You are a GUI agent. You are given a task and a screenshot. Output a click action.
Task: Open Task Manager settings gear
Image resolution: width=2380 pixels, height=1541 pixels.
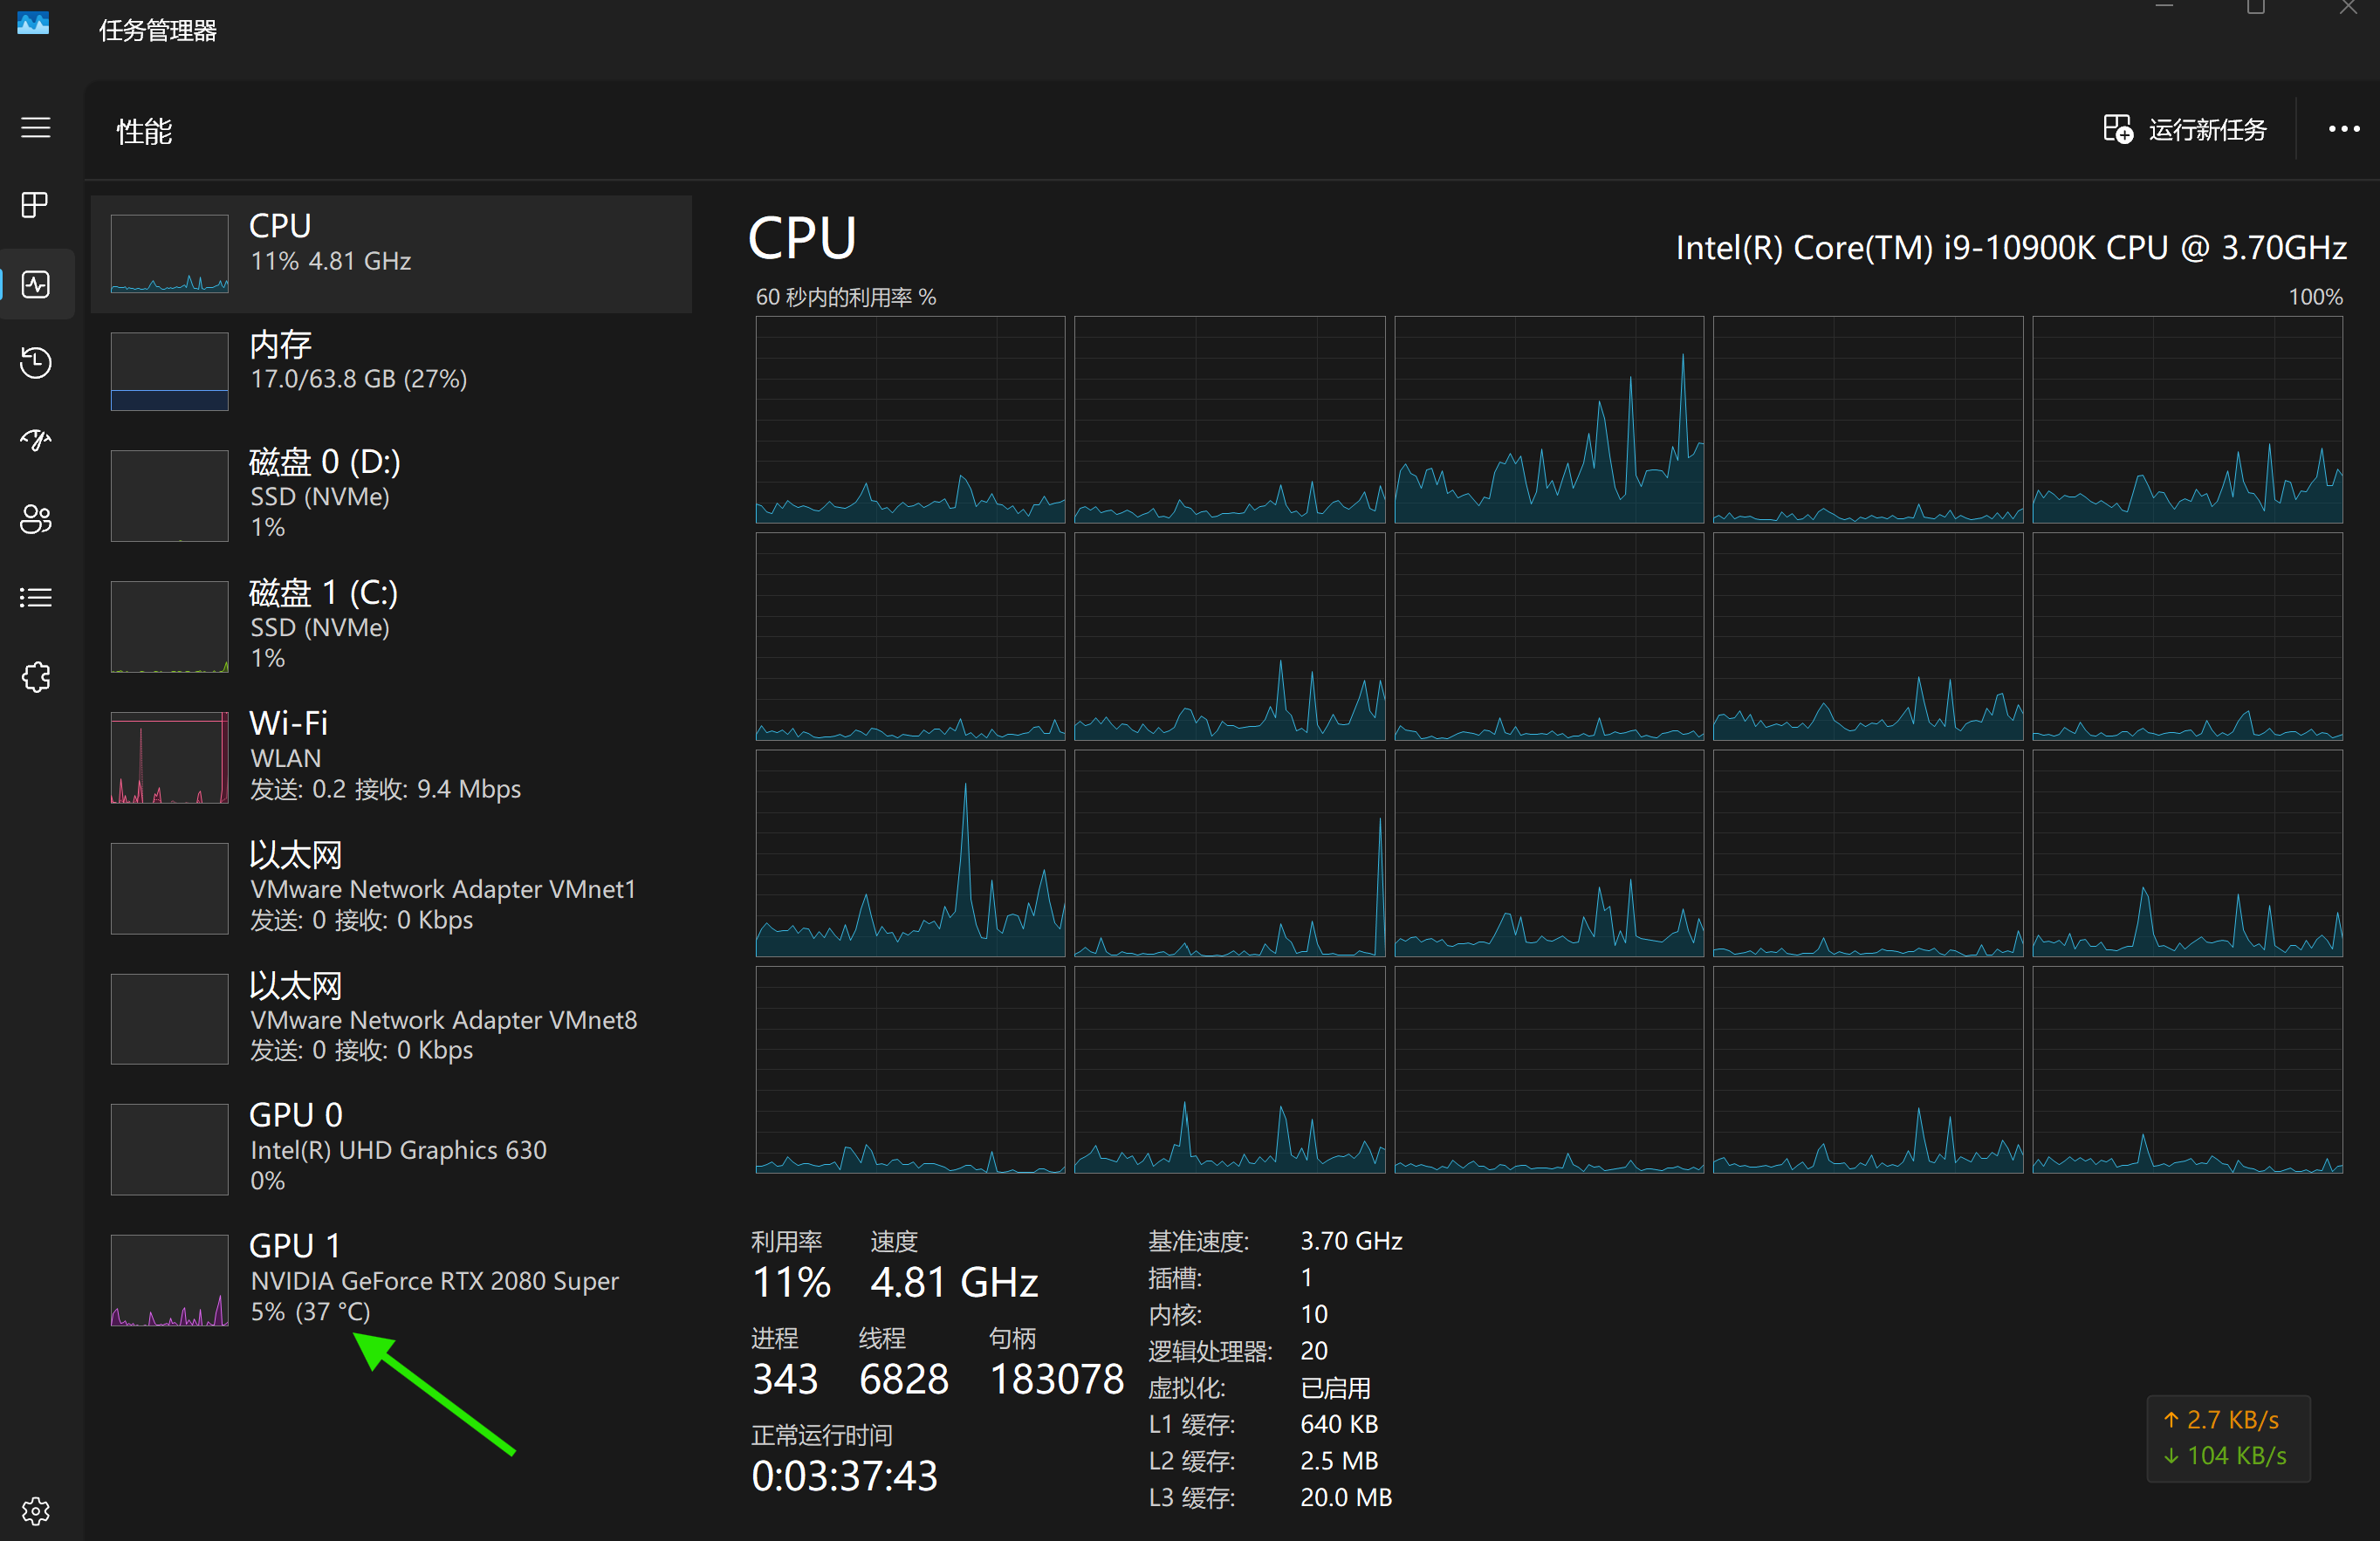pos(36,1510)
